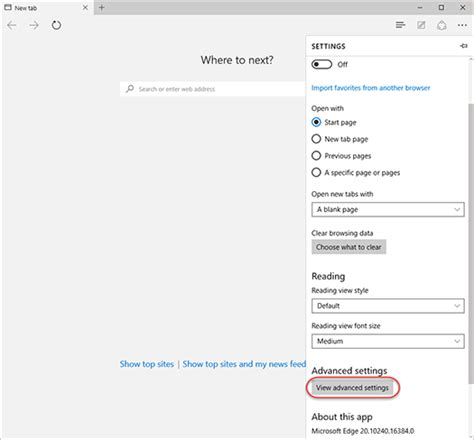
Task: Pin the Settings pane with pin icon
Action: (463, 46)
